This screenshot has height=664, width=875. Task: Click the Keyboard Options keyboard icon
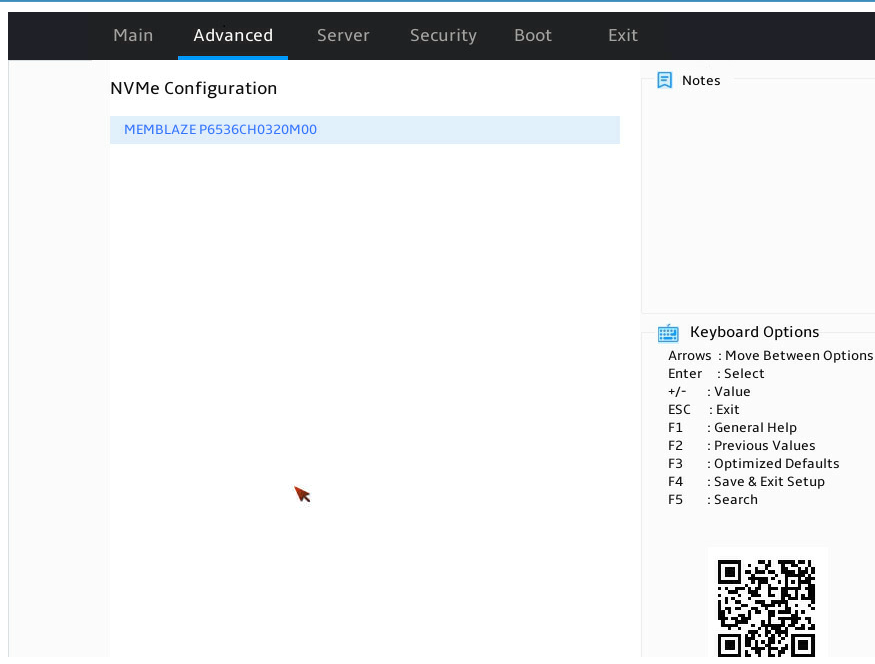coord(668,333)
